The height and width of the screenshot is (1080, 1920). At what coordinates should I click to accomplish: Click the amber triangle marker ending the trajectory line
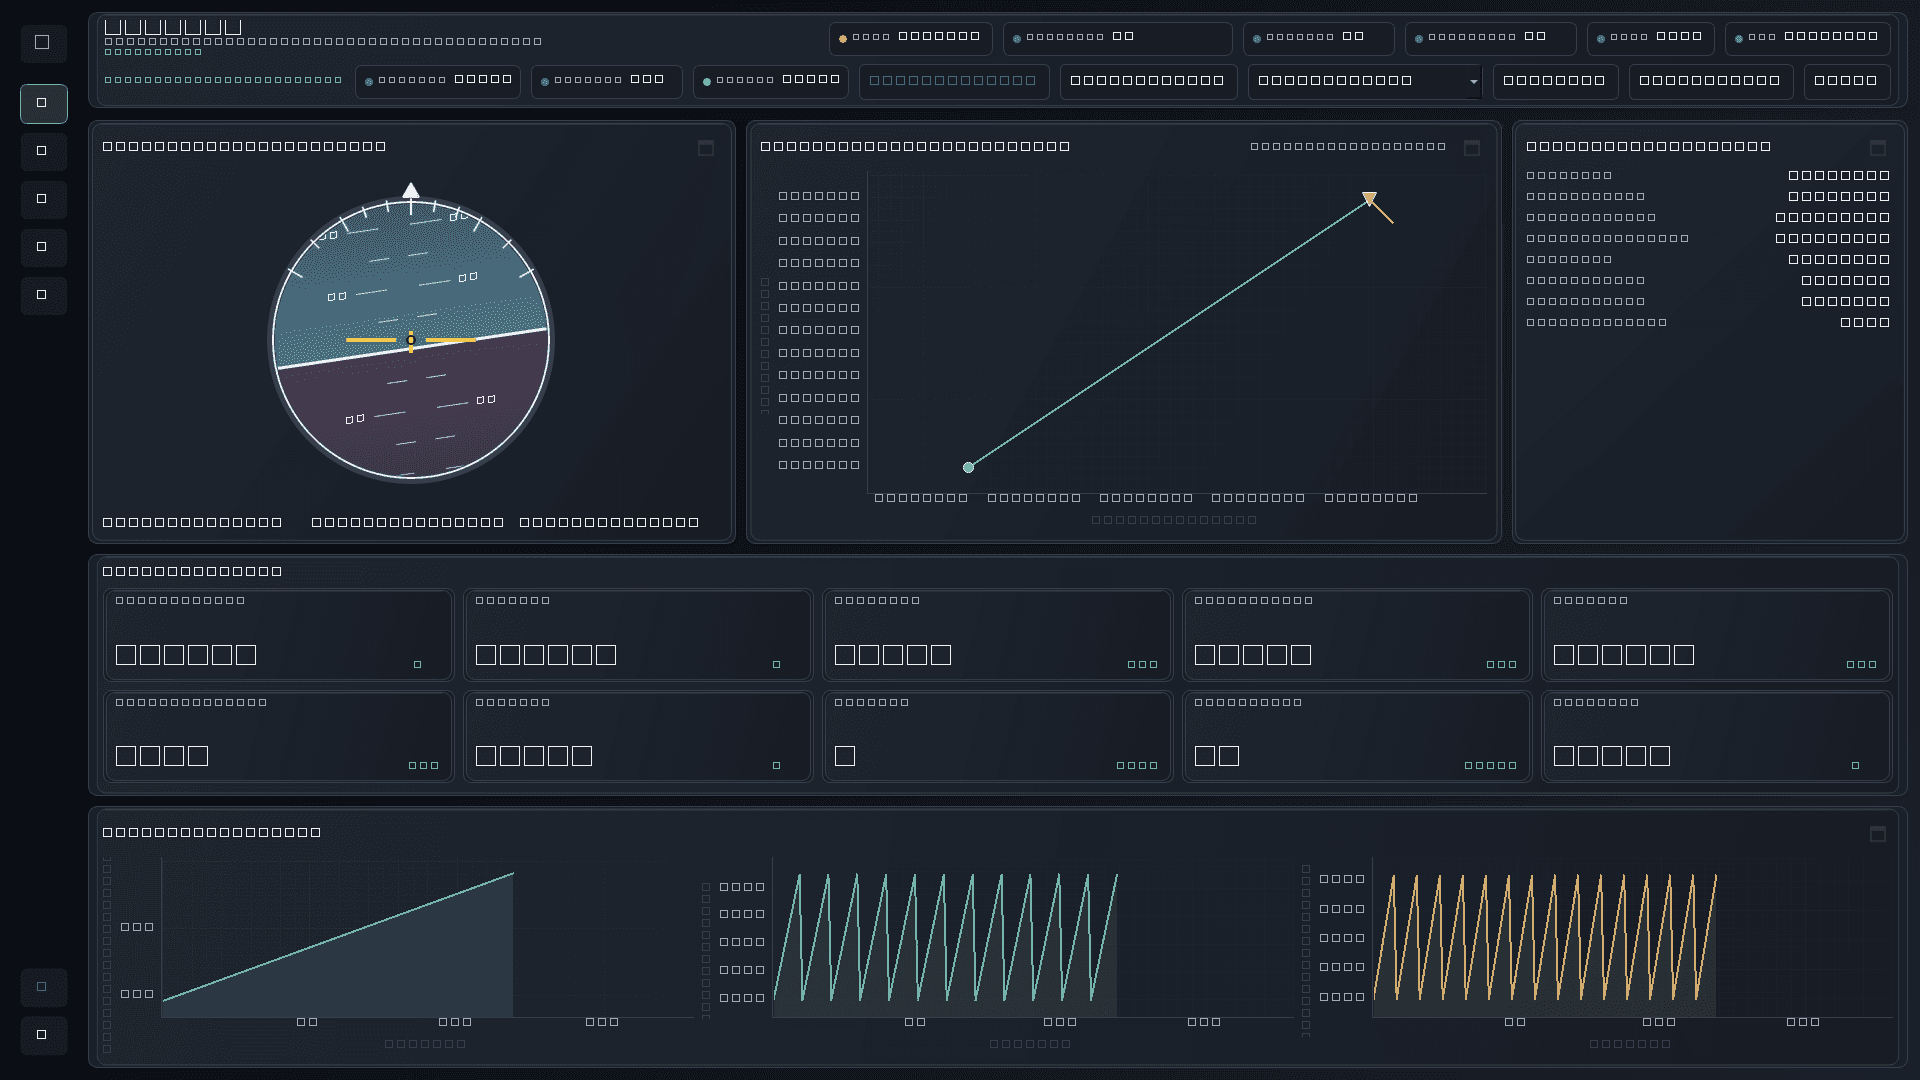1369,199
